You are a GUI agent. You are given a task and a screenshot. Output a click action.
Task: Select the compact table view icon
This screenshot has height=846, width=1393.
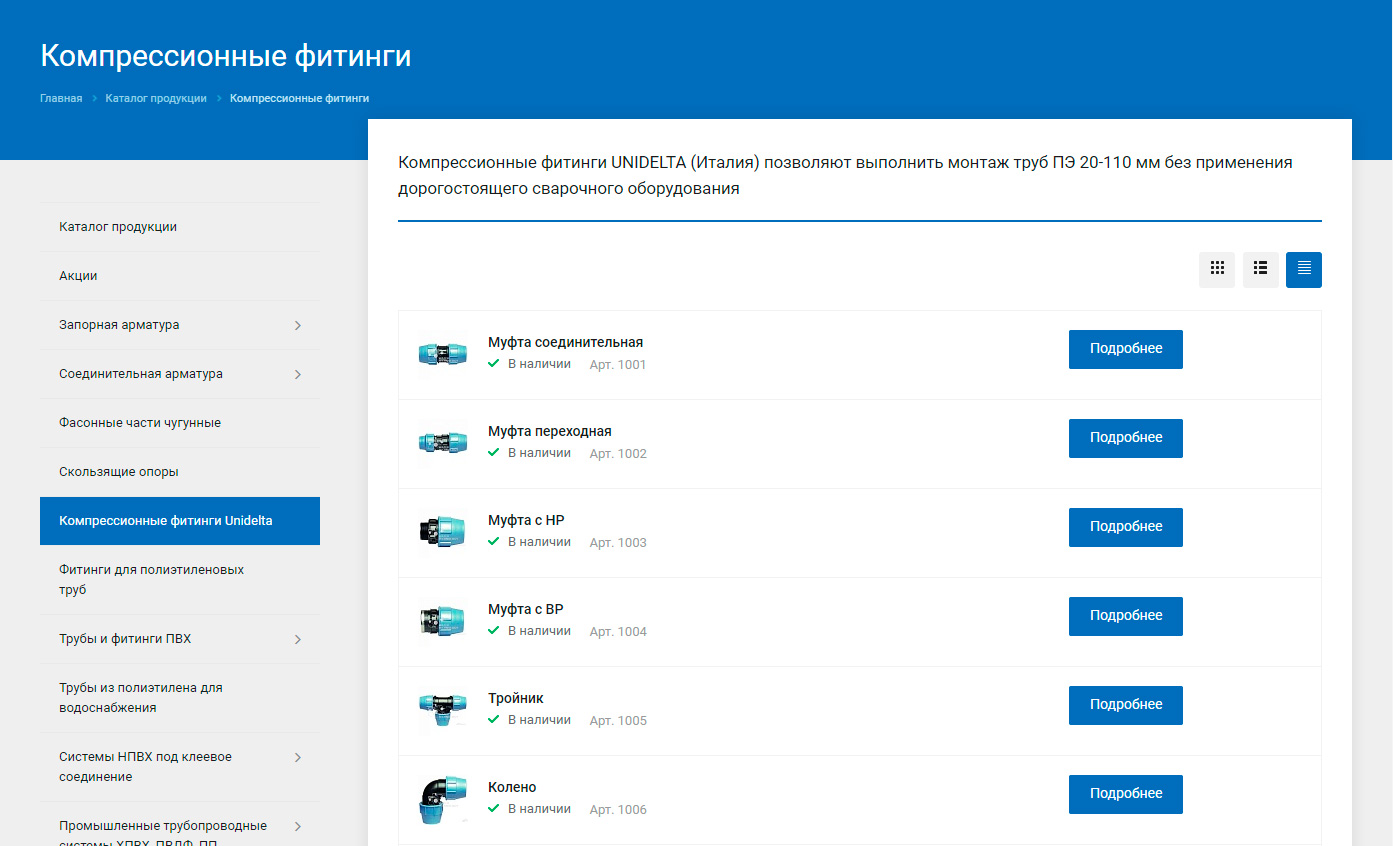1304,269
